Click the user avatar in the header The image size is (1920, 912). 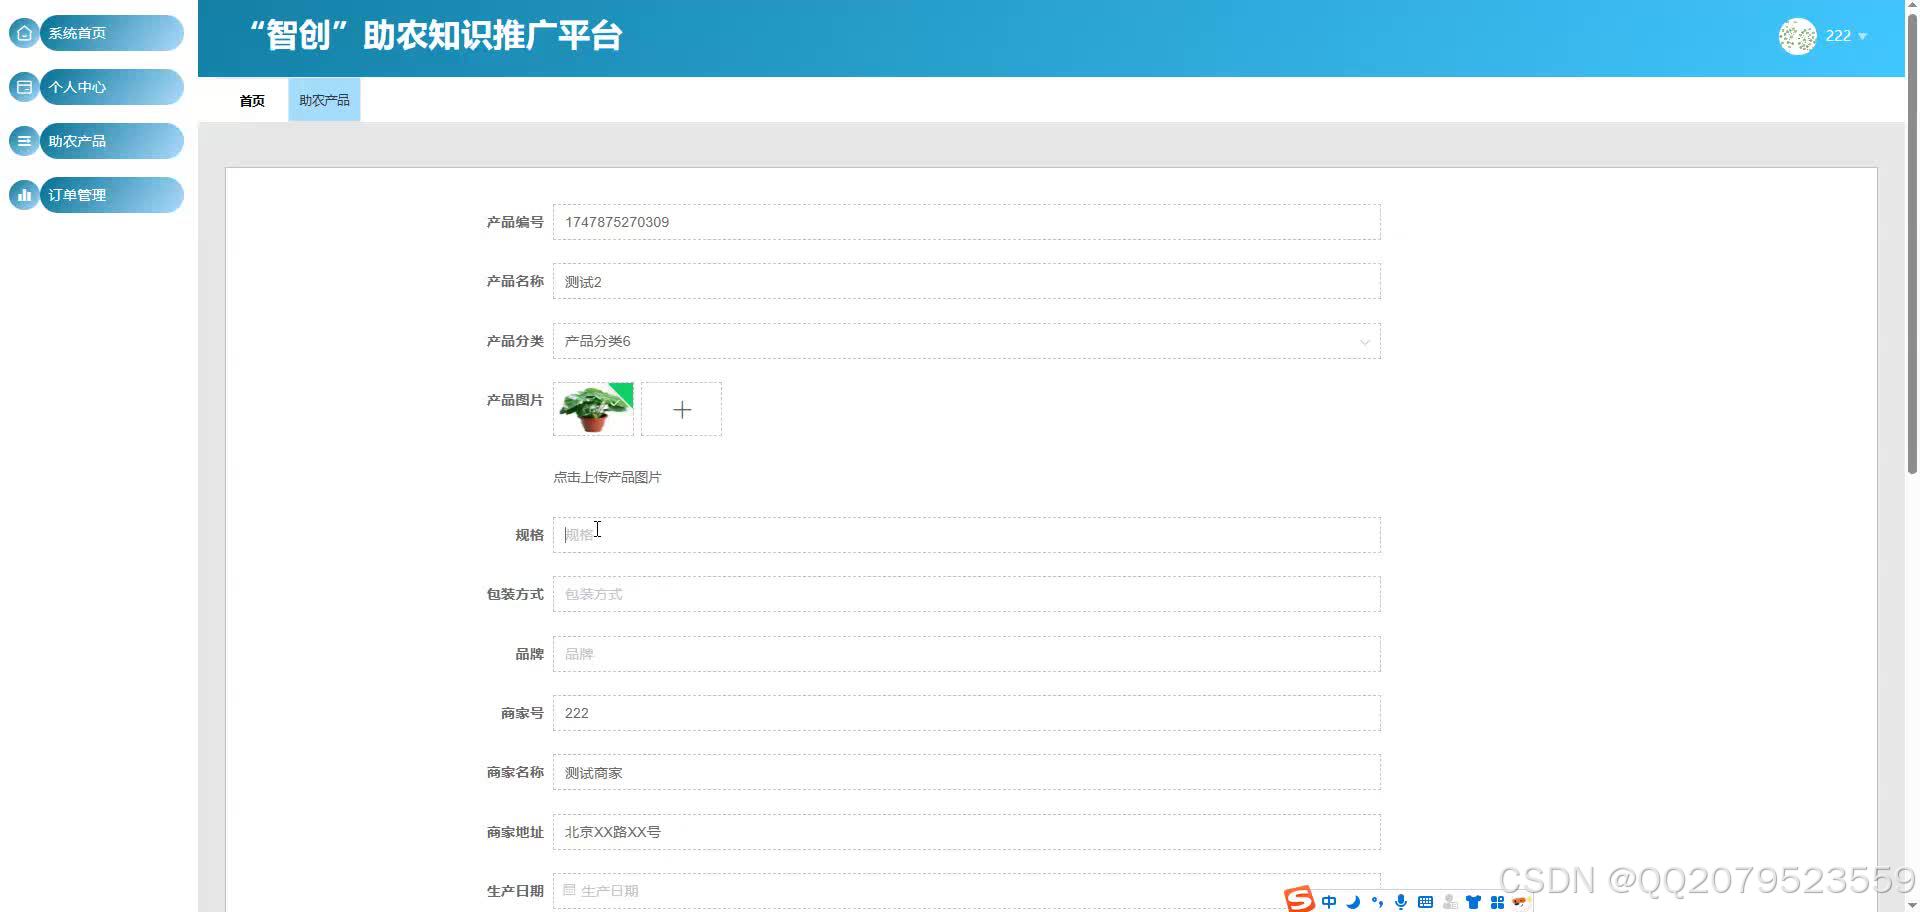click(1797, 36)
